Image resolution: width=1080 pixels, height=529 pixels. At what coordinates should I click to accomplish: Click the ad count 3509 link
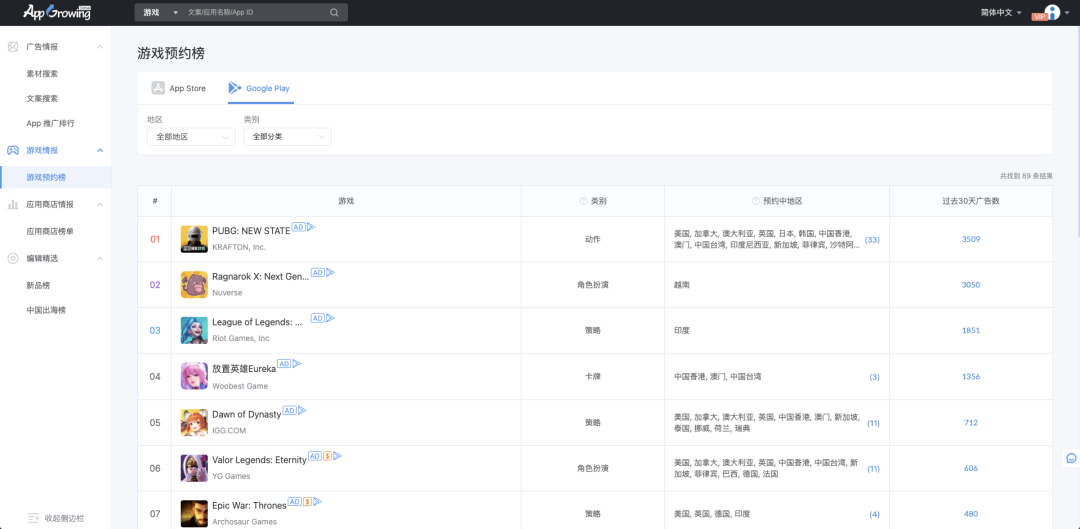pyautogui.click(x=970, y=239)
